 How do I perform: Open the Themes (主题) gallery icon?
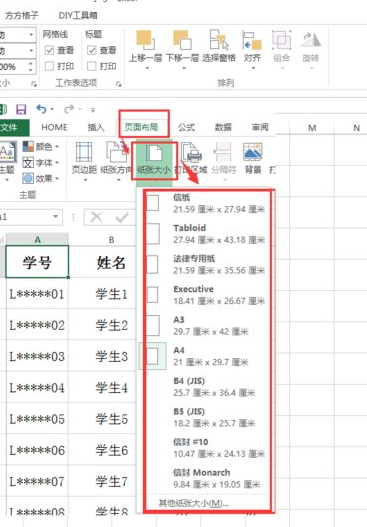[x=7, y=152]
